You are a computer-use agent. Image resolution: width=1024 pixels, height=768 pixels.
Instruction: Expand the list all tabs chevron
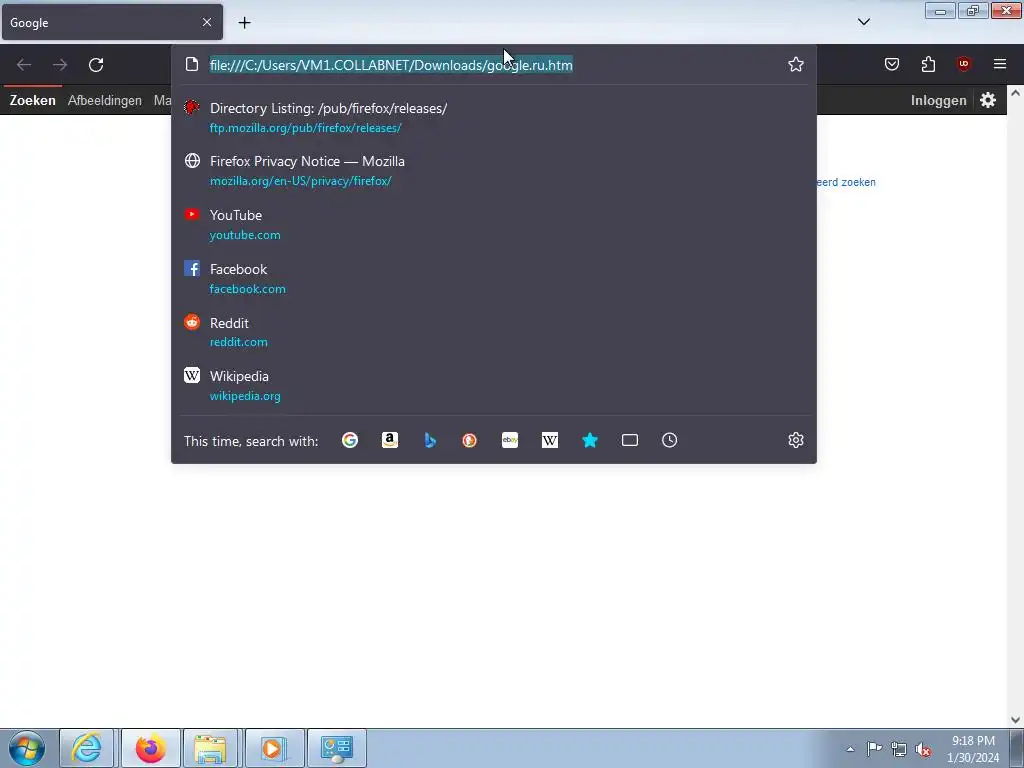coord(863,22)
